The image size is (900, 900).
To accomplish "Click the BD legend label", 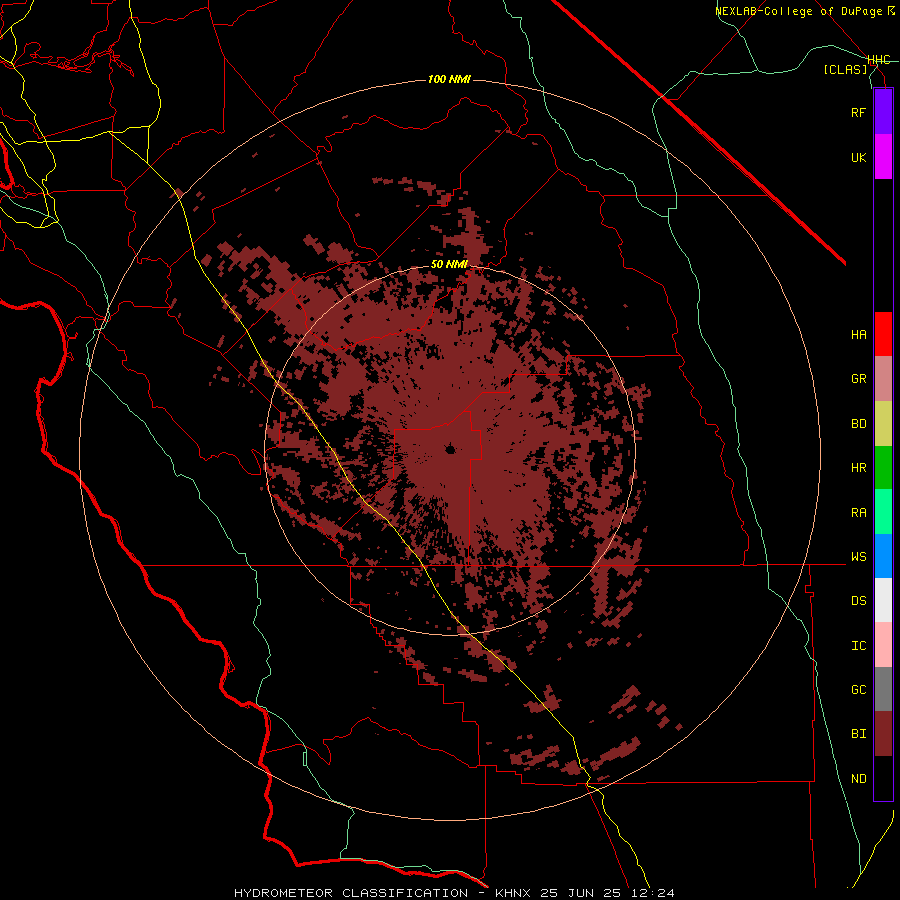I will pyautogui.click(x=858, y=424).
